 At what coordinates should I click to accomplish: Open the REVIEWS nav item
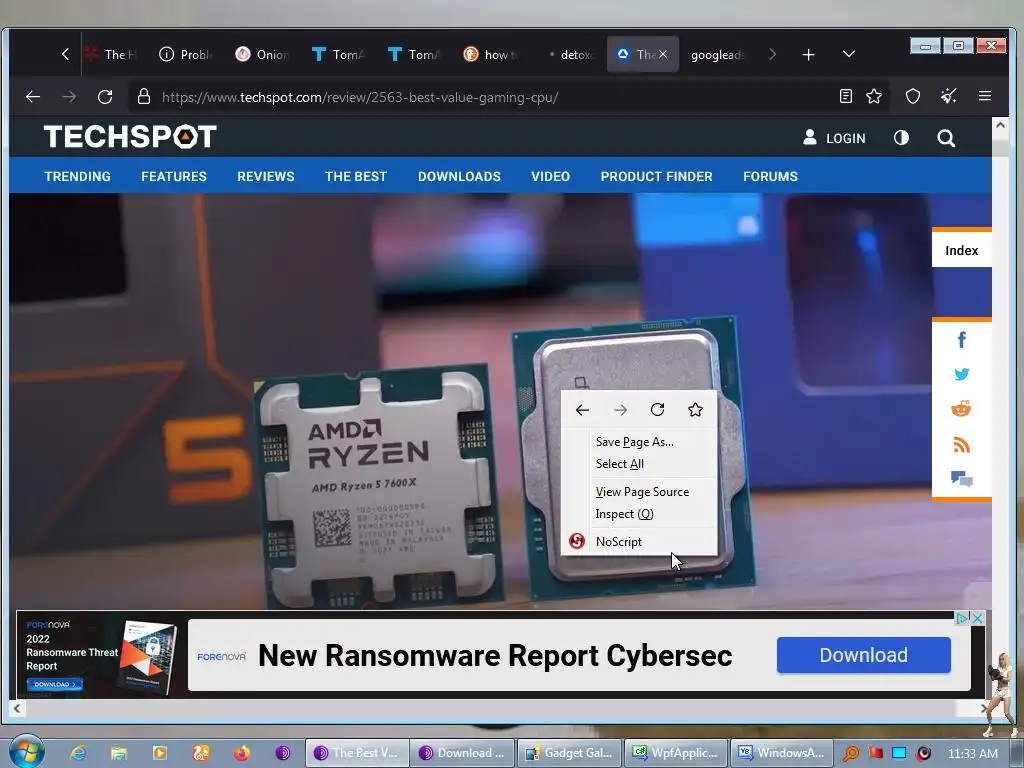tap(266, 176)
